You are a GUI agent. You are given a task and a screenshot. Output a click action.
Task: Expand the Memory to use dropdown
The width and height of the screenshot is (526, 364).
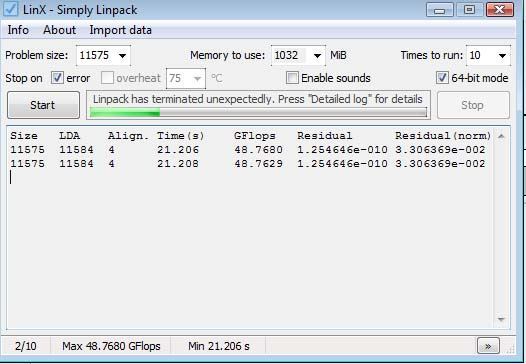coord(317,55)
